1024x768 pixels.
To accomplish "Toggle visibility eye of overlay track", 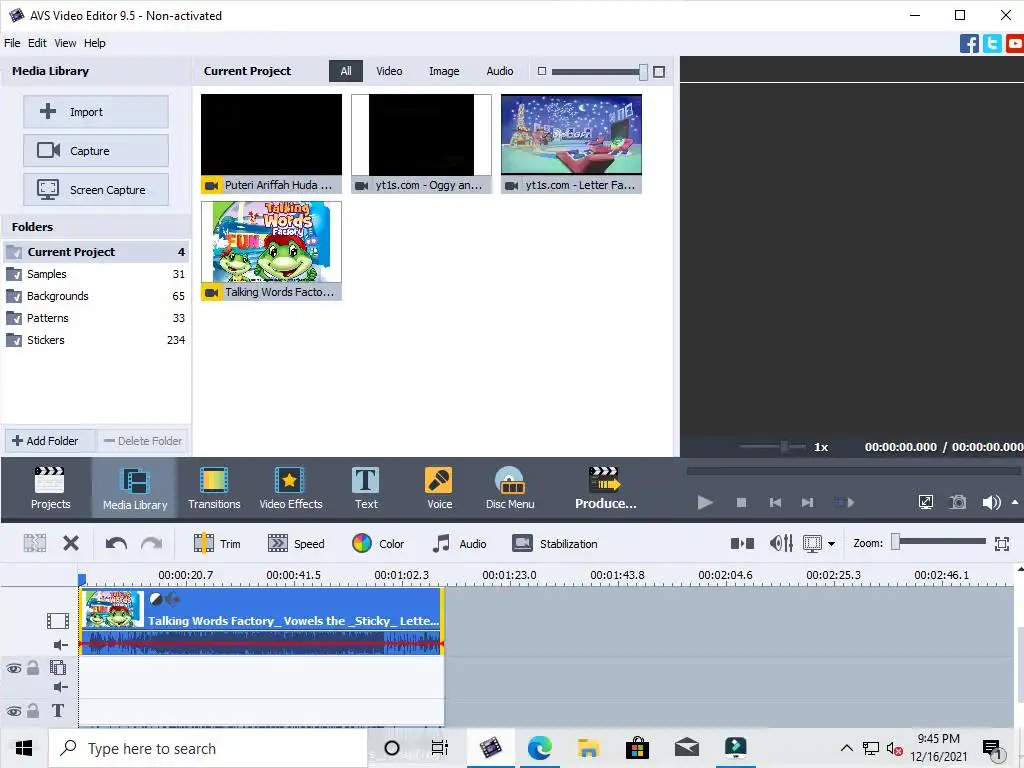I will [14, 668].
